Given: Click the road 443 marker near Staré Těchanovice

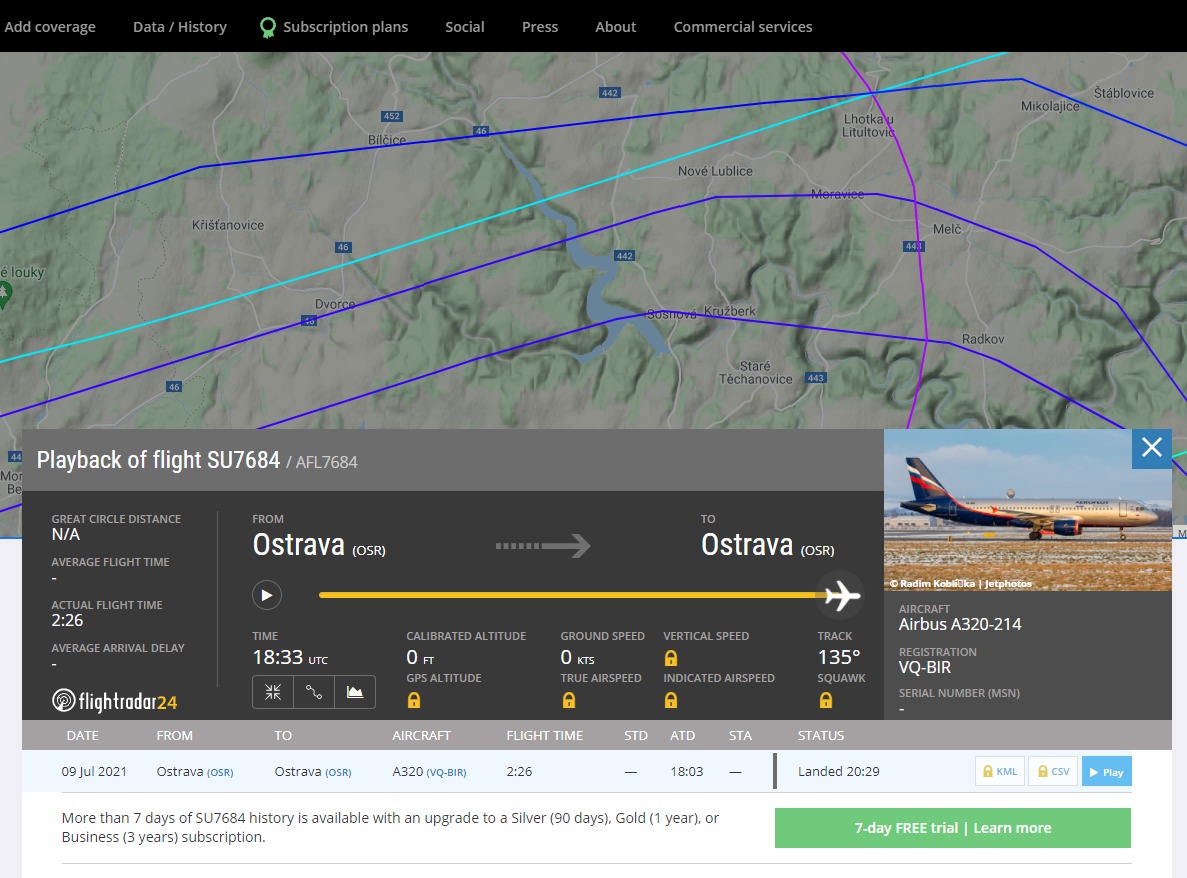Looking at the screenshot, I should (x=815, y=378).
